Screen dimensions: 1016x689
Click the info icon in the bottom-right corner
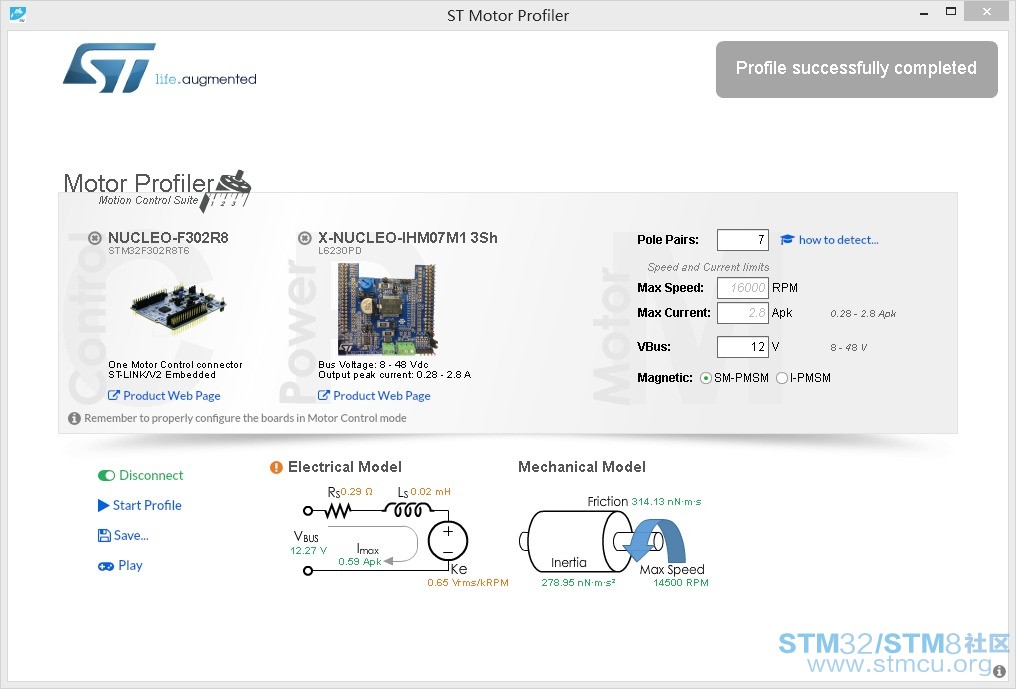(x=1000, y=672)
